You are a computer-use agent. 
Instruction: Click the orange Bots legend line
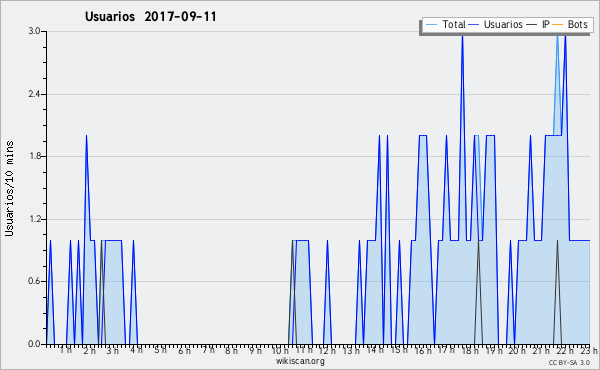(x=558, y=25)
